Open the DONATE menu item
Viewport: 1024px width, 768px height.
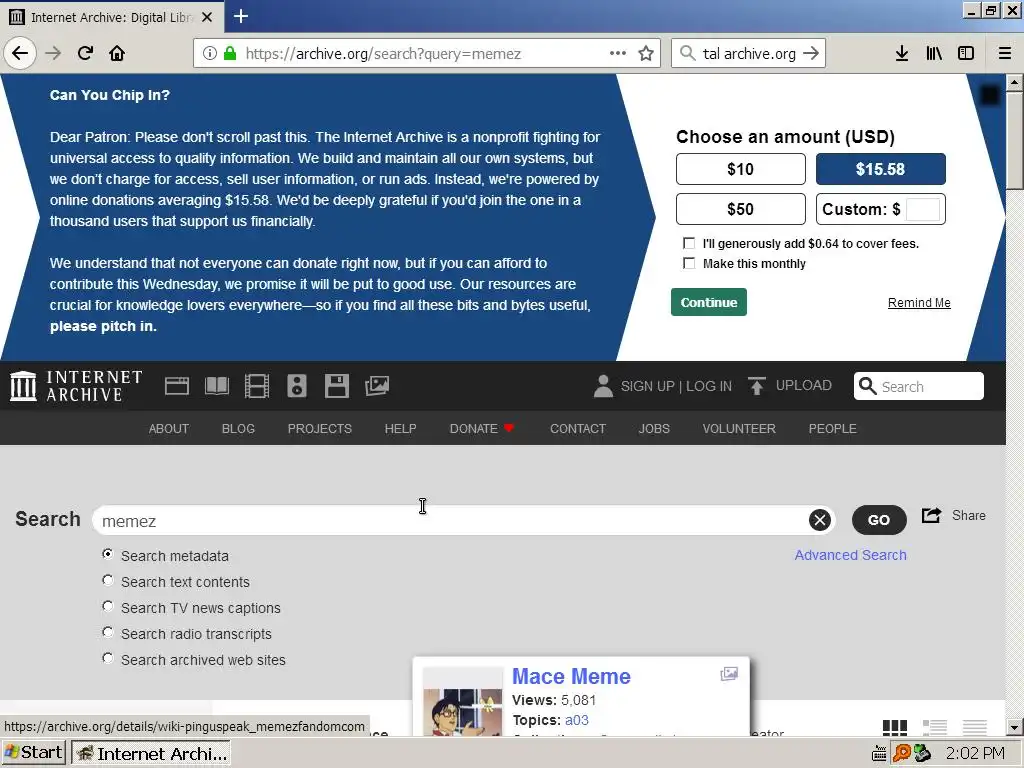(x=482, y=428)
